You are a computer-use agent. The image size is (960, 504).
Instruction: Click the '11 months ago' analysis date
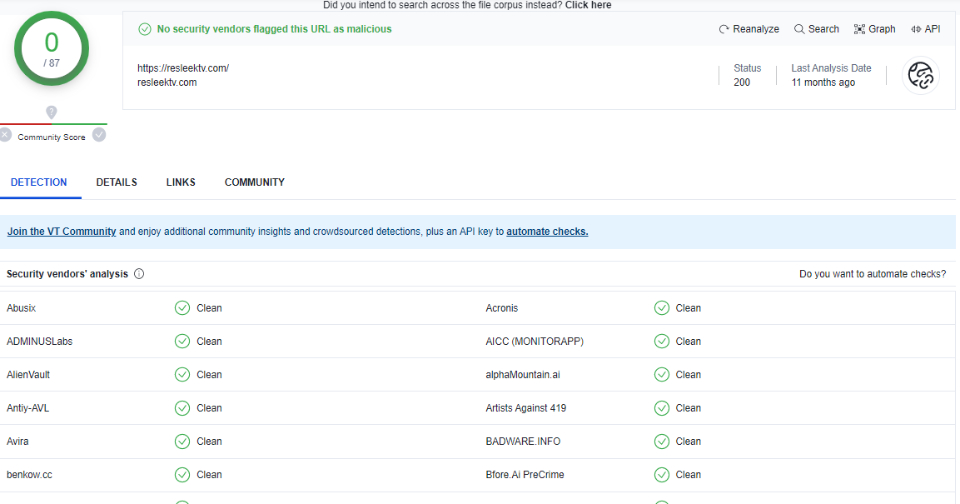pos(823,82)
